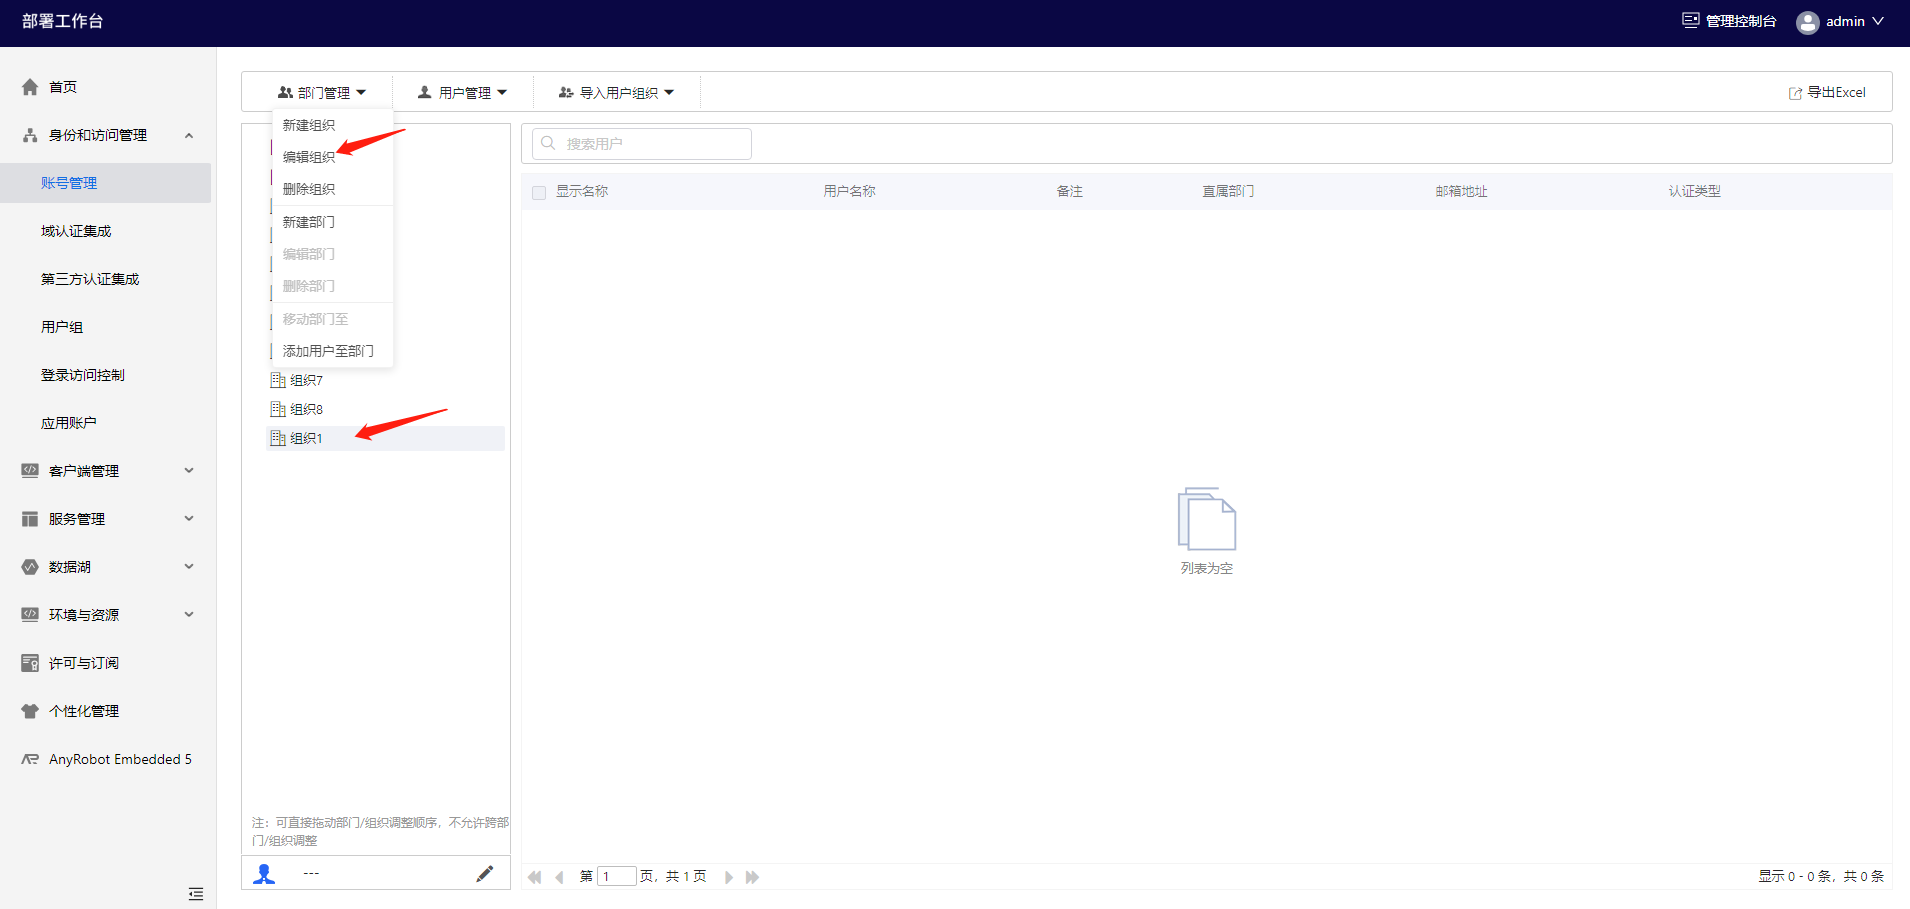Click the 搜索用户 search field
The height and width of the screenshot is (909, 1910).
point(642,143)
